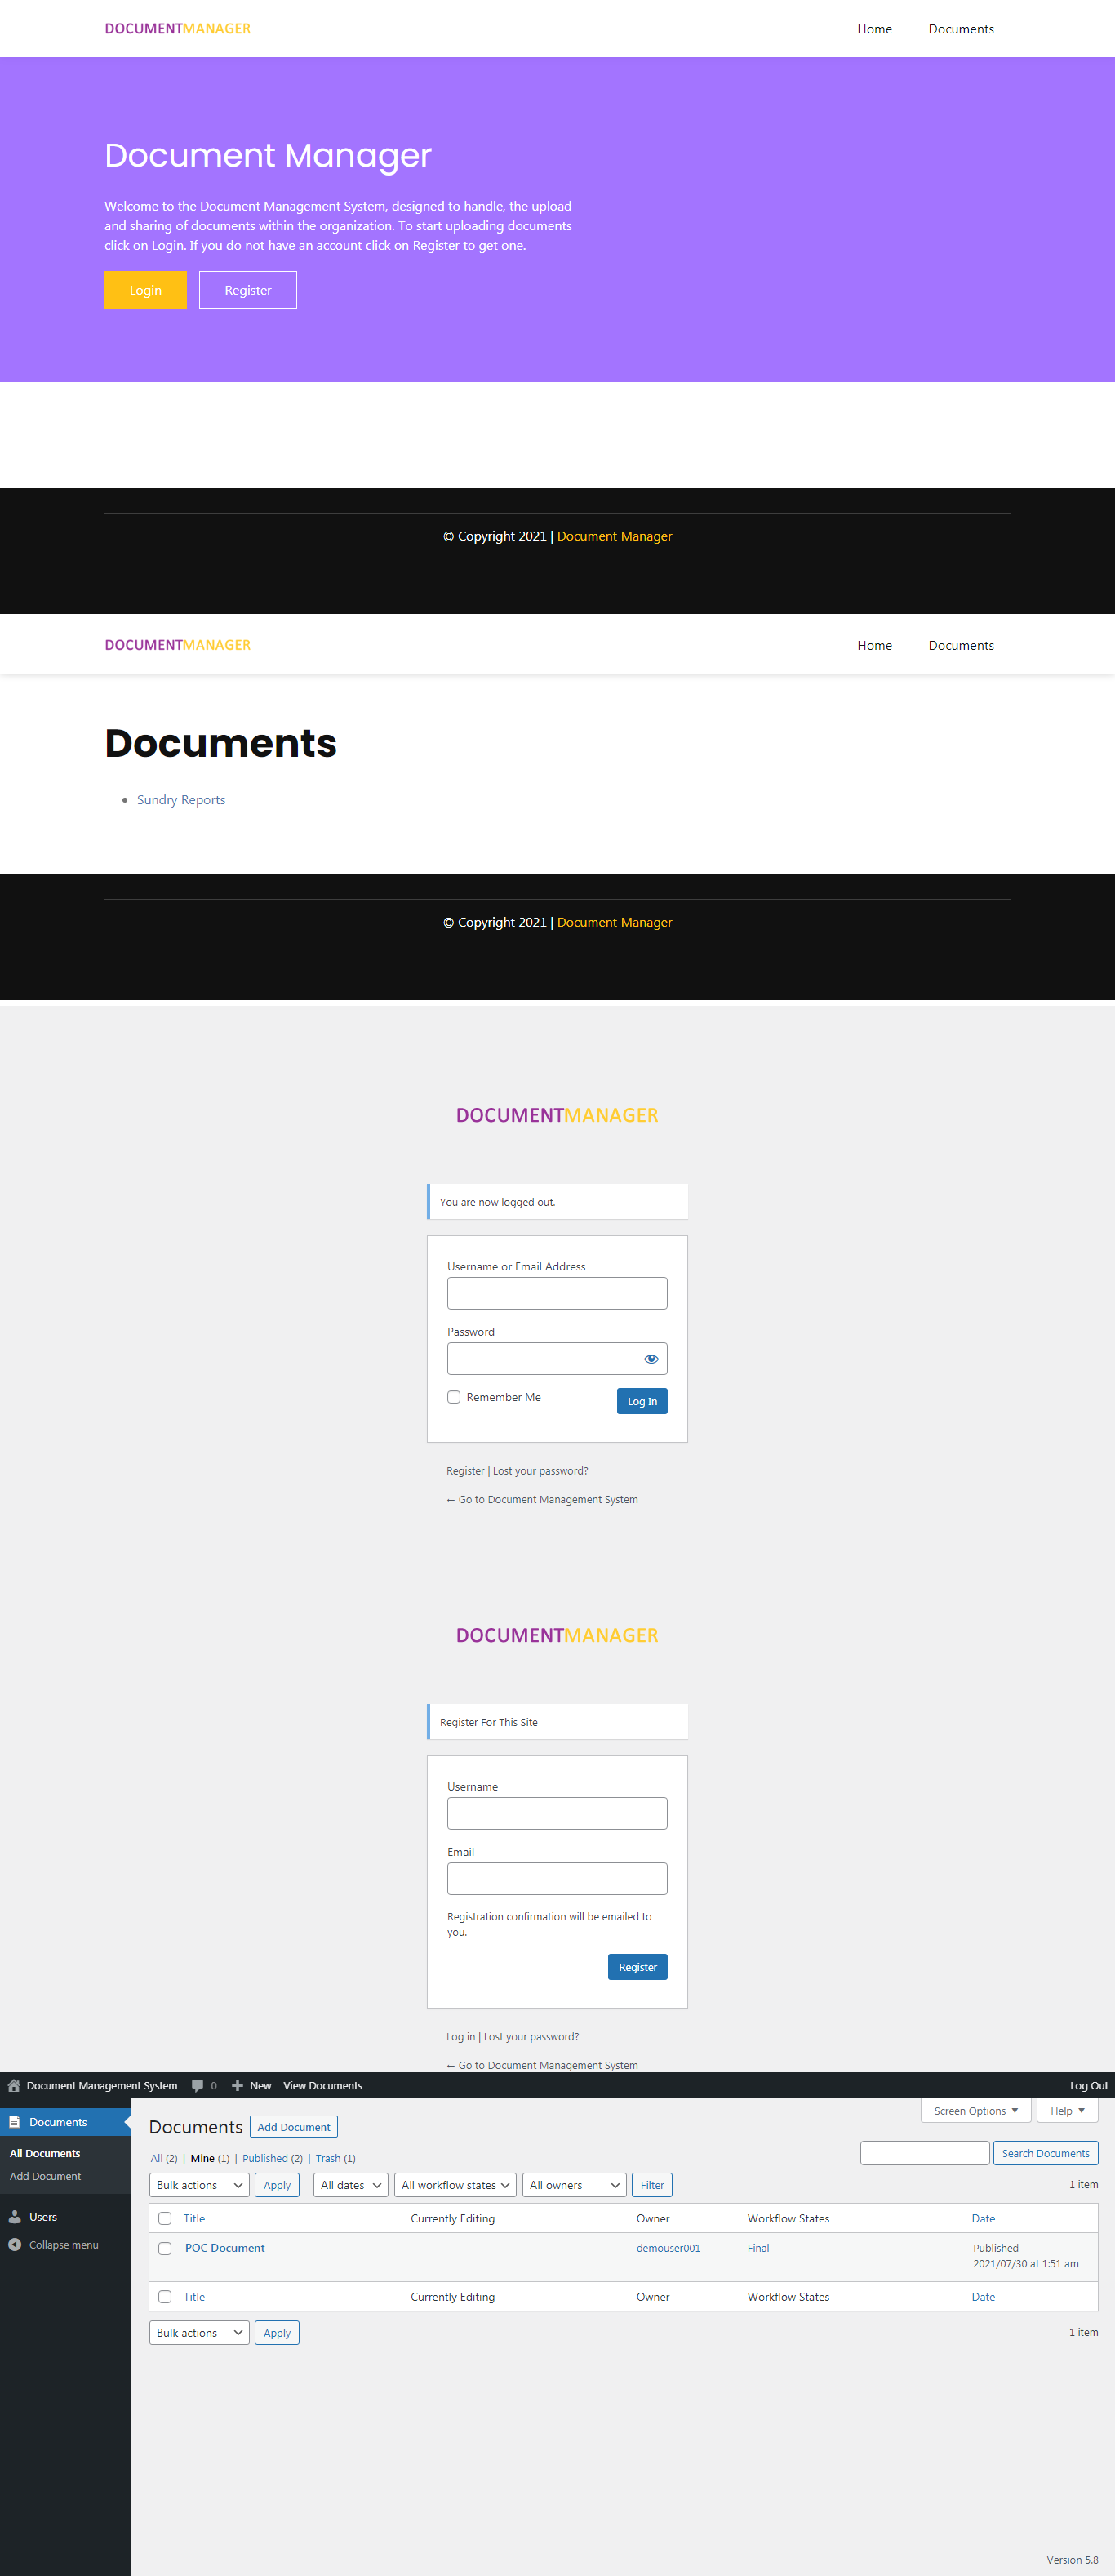Viewport: 1115px width, 2576px height.
Task: Click the Search Documents button
Action: pyautogui.click(x=1045, y=2153)
